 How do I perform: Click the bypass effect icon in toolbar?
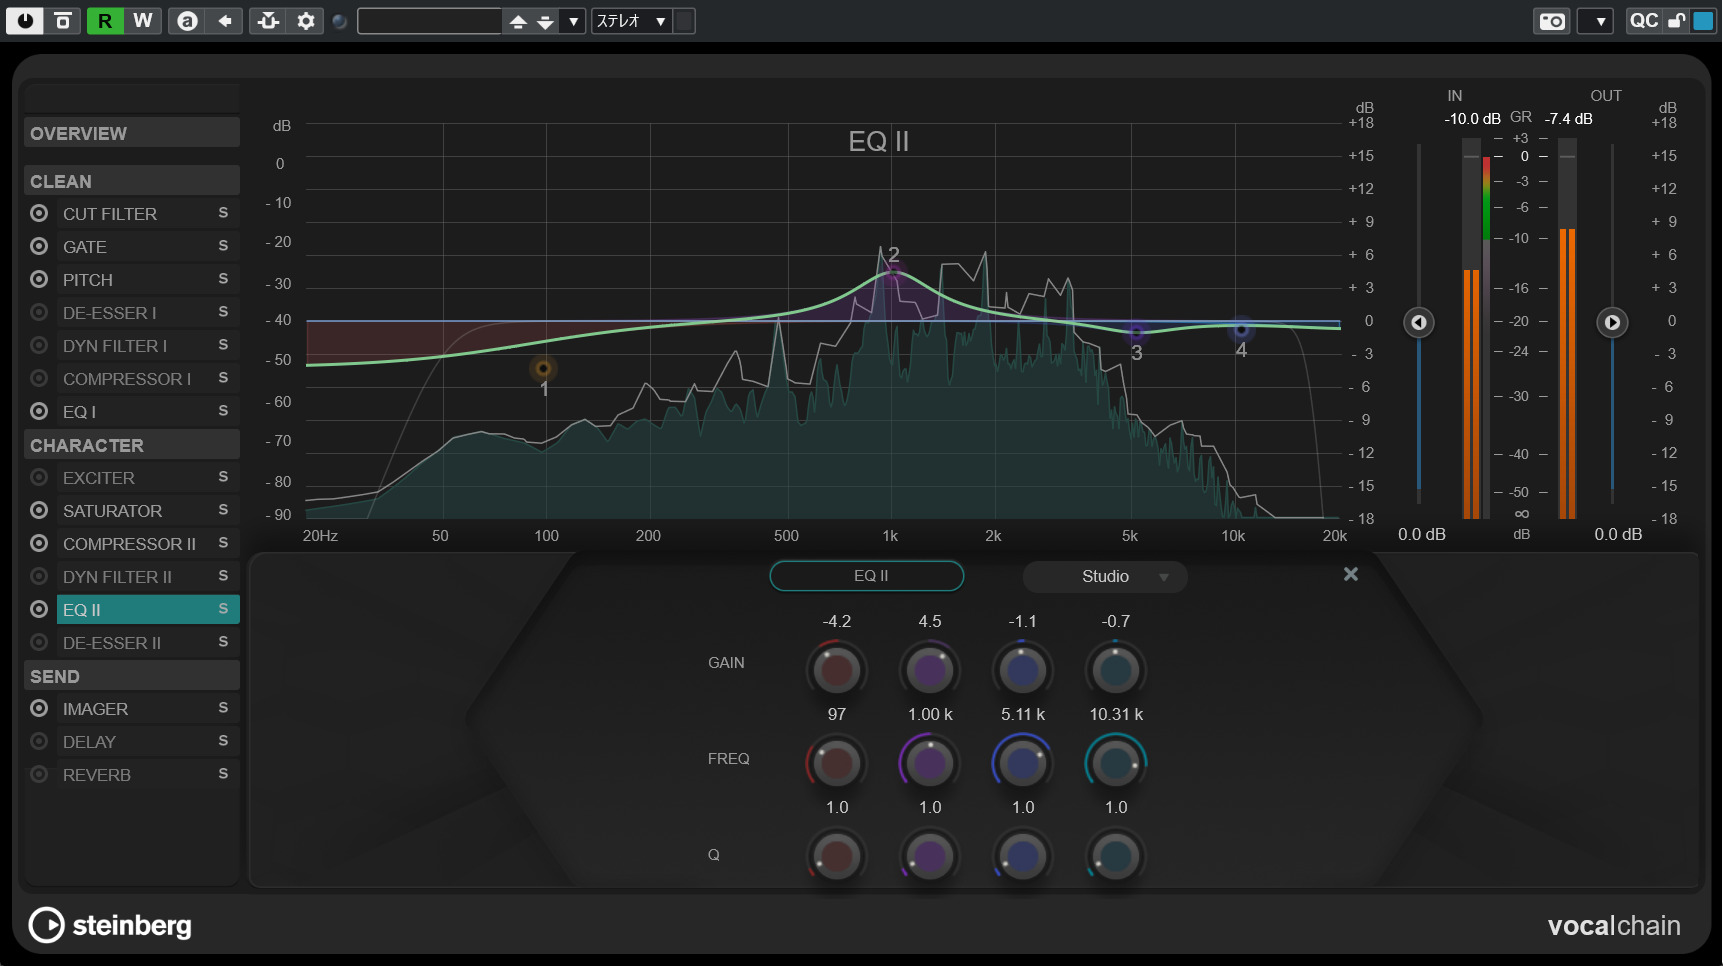point(62,20)
